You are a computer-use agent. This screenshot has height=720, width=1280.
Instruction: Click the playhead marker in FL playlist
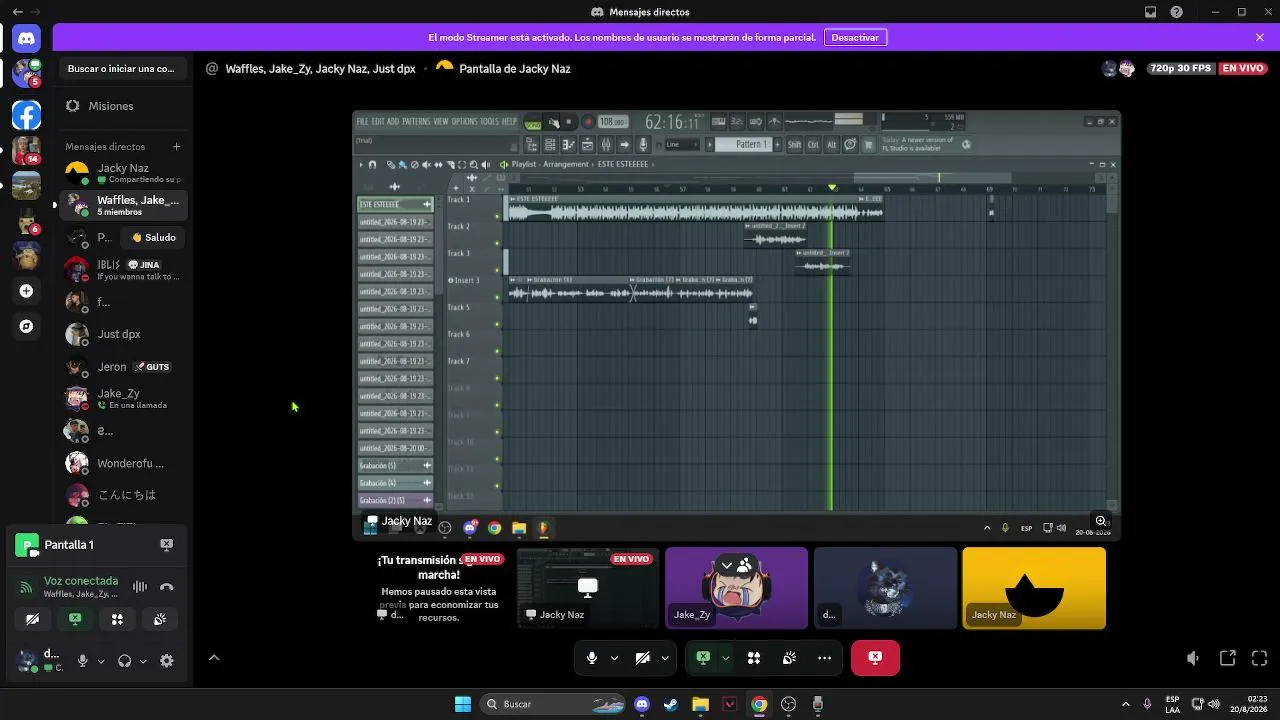coord(832,188)
